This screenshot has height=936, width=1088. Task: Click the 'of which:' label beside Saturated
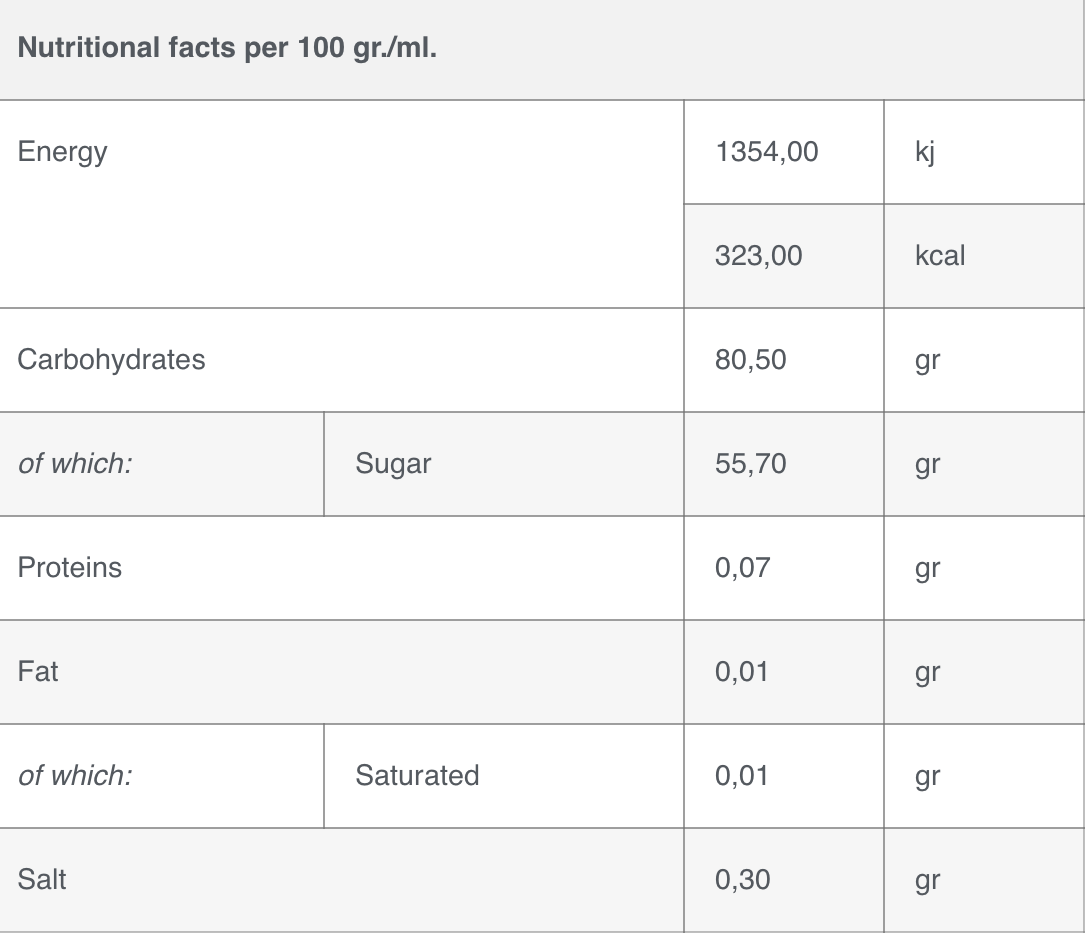point(75,776)
